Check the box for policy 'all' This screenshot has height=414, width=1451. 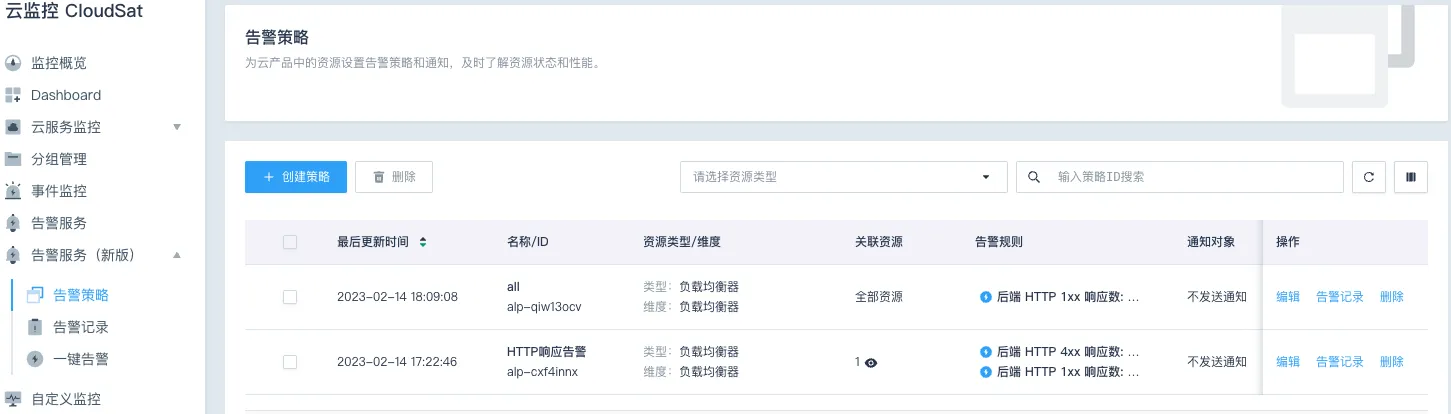tap(290, 297)
